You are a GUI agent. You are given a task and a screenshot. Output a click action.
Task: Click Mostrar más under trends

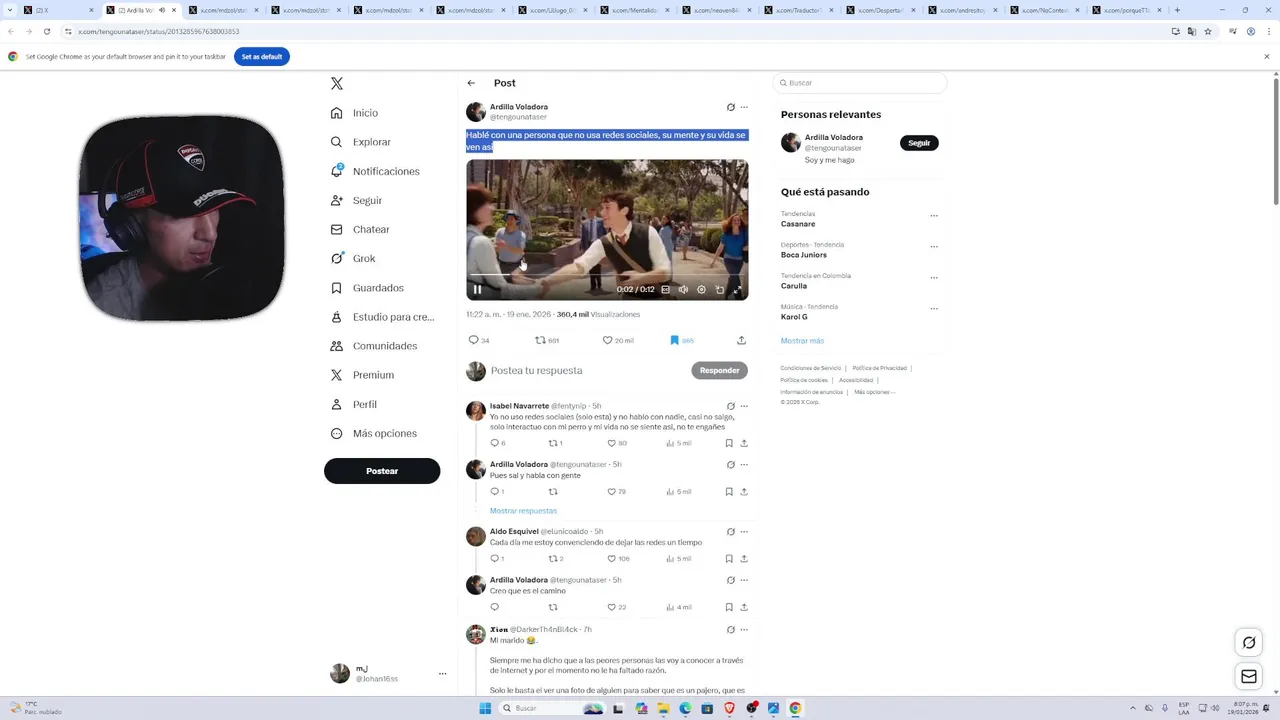[x=802, y=341]
